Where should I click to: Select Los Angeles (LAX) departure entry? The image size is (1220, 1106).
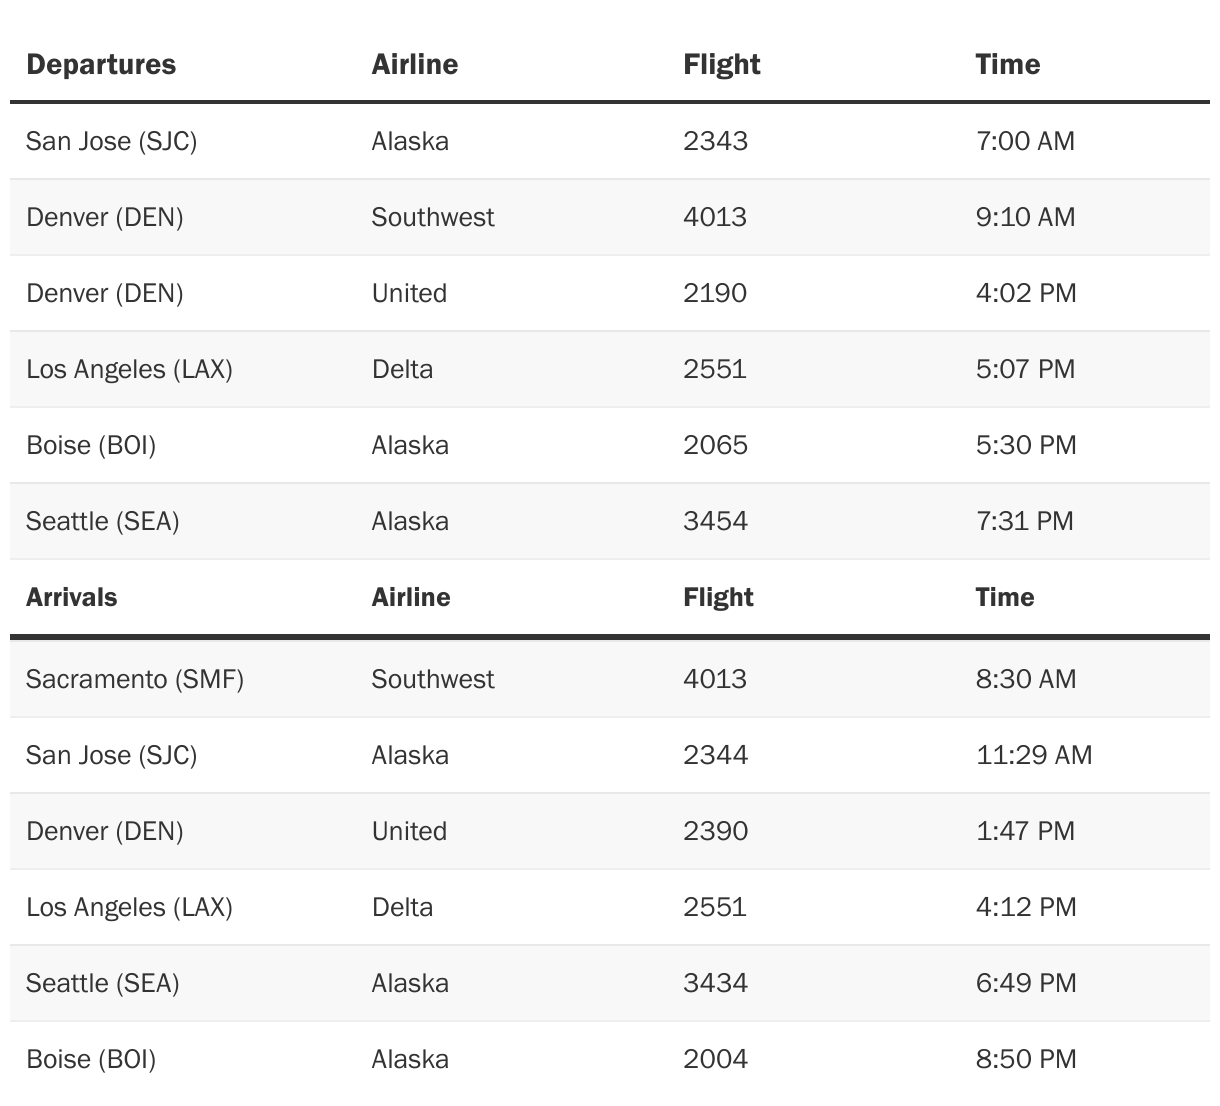[129, 369]
